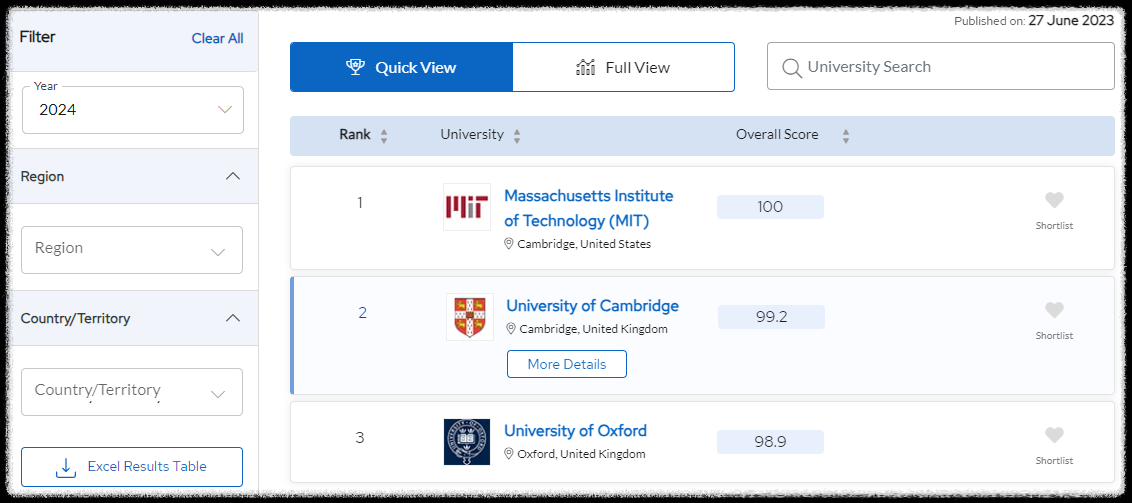Open University of Oxford link
This screenshot has height=503, width=1132.
tap(575, 431)
